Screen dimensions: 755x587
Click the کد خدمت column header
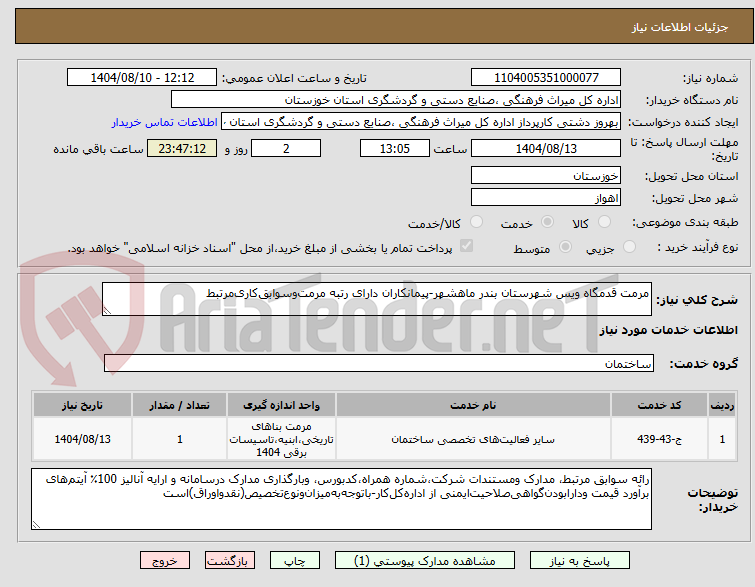(659, 405)
